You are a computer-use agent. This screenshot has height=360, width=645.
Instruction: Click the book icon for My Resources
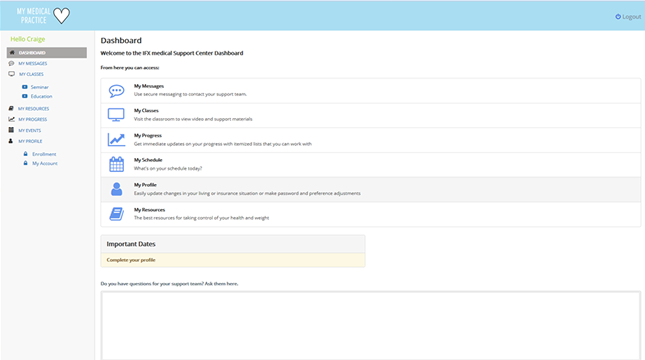[116, 214]
